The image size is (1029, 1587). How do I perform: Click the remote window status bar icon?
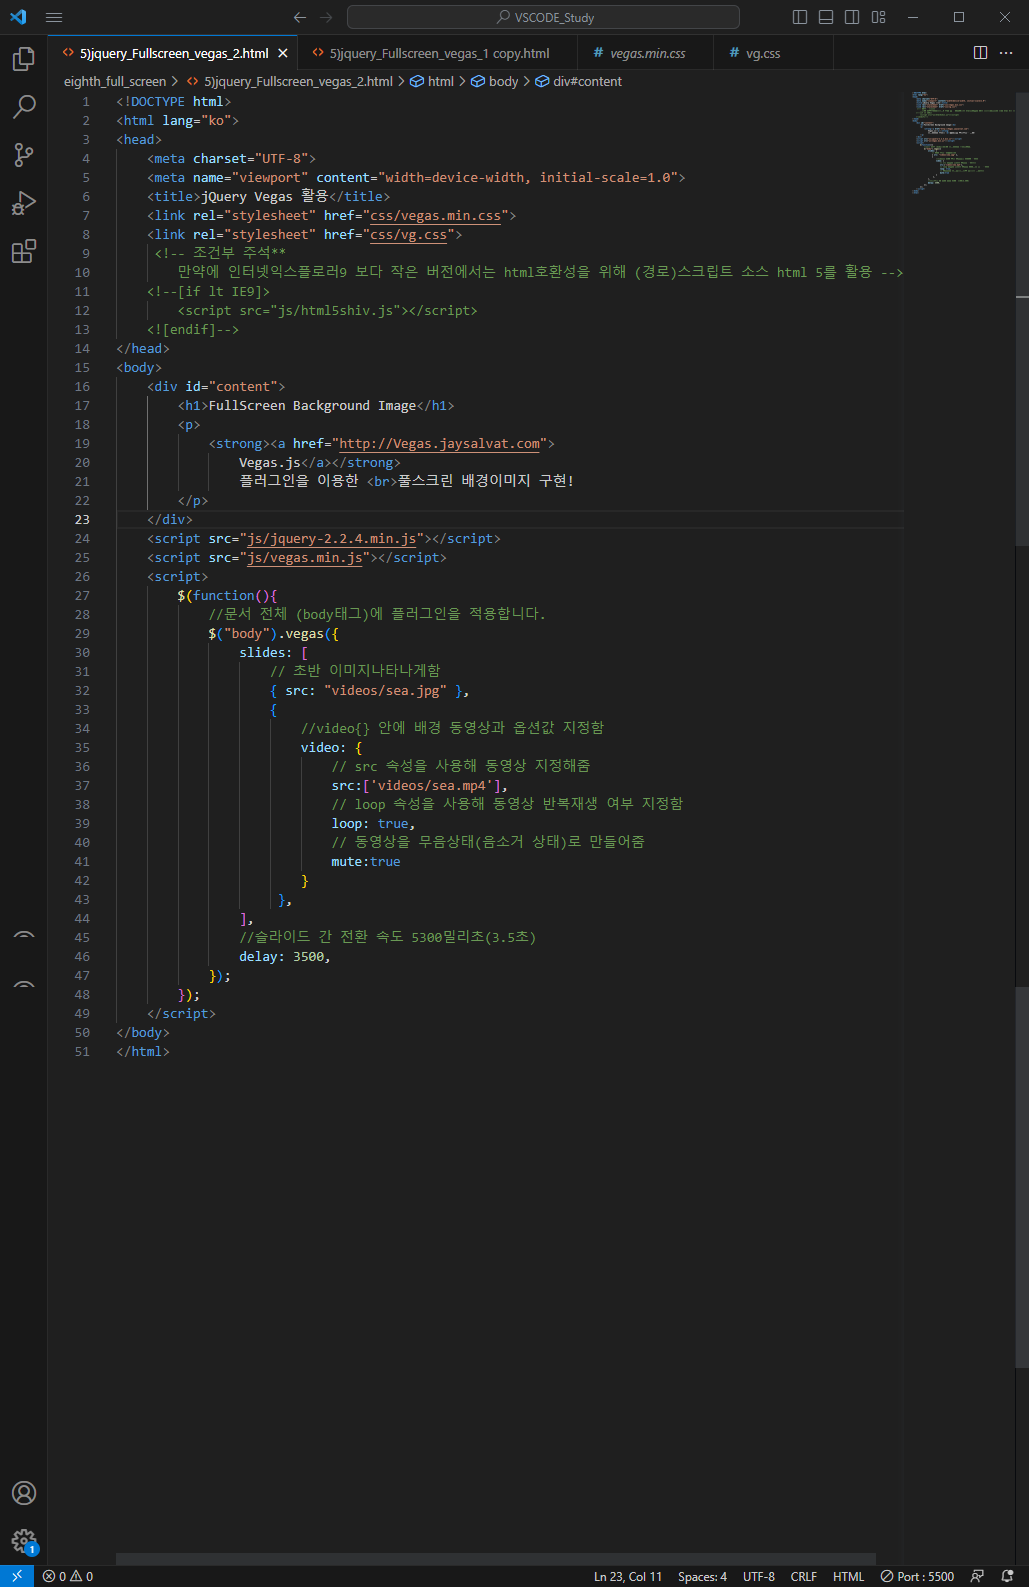17,1576
